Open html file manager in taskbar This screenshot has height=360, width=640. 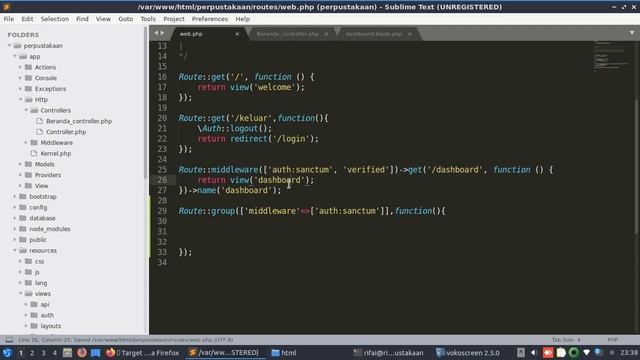coord(284,353)
